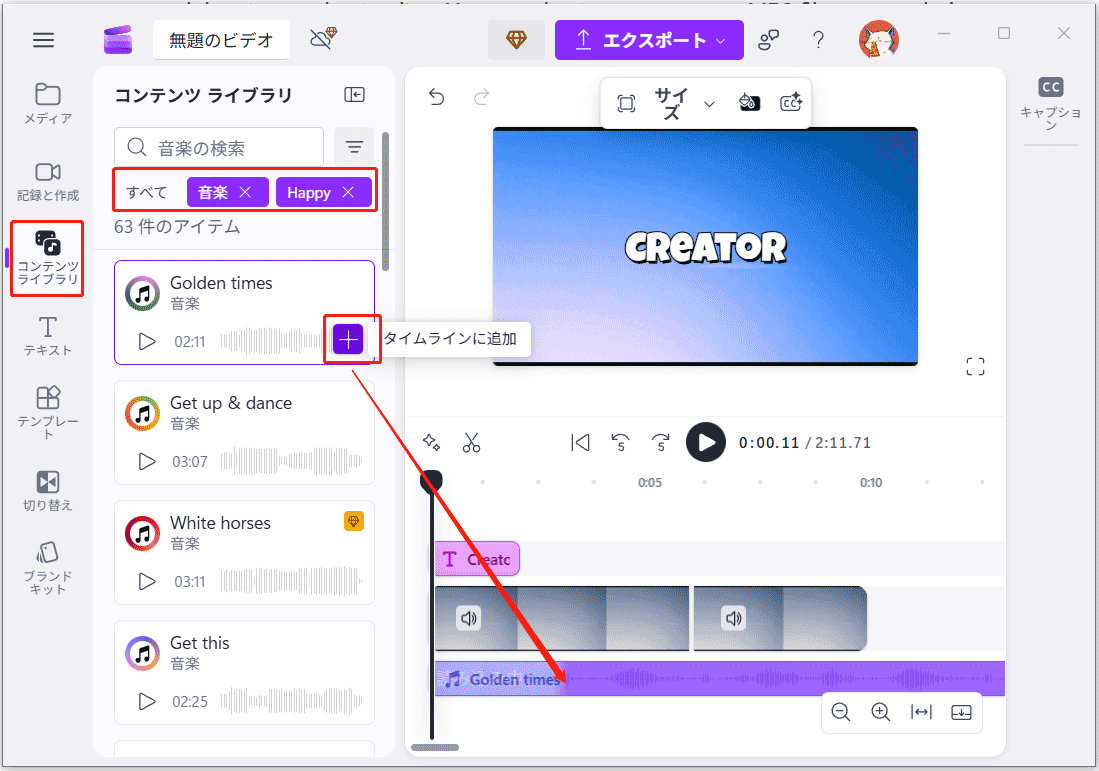Click the undo arrow above the preview
The height and width of the screenshot is (771, 1099).
(x=435, y=97)
